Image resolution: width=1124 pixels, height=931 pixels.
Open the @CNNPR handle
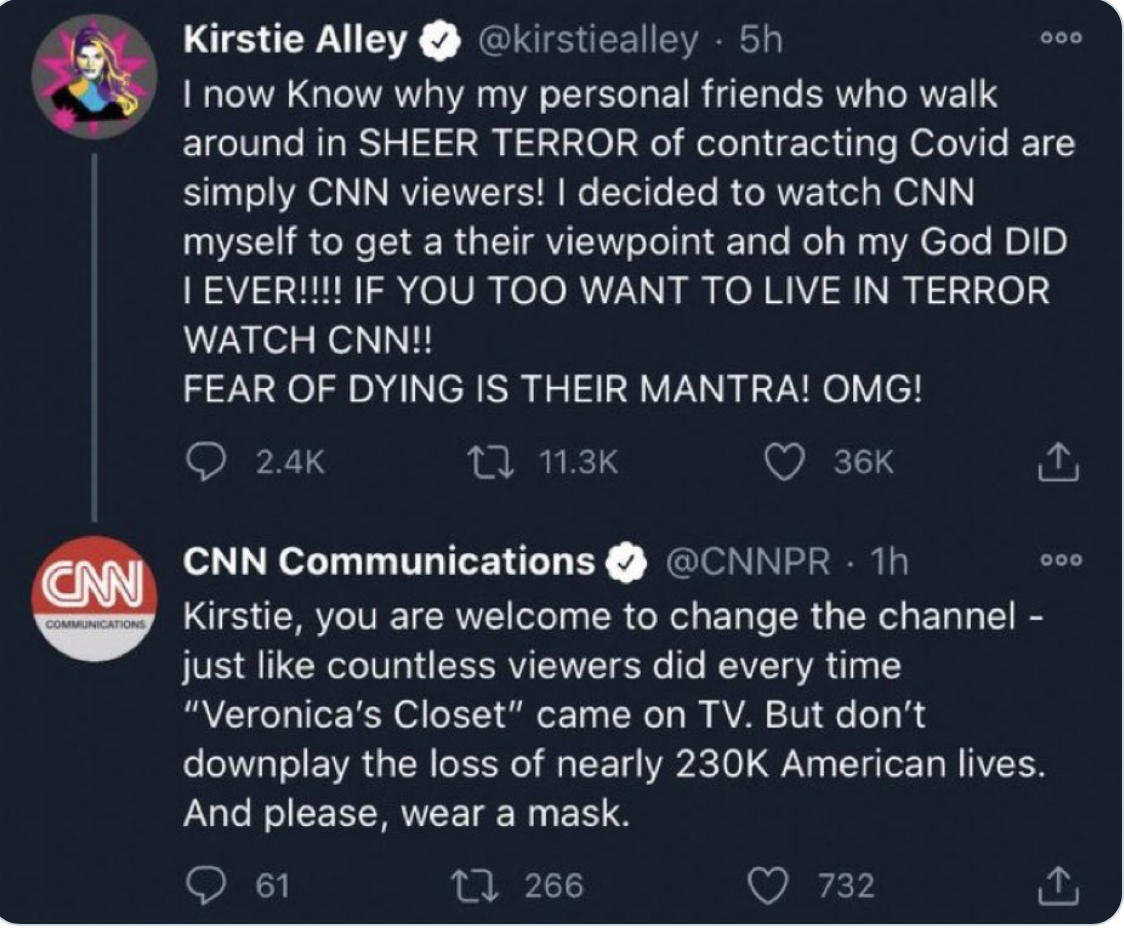748,561
